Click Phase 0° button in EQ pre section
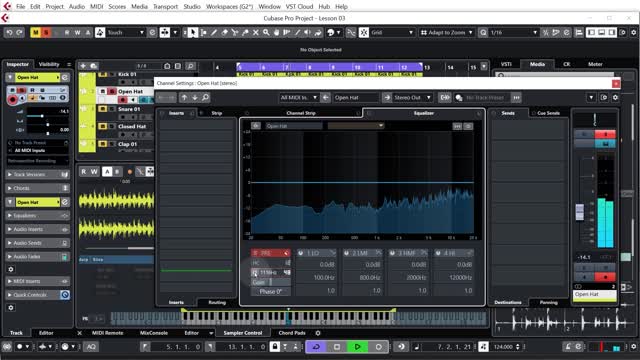 (x=271, y=291)
